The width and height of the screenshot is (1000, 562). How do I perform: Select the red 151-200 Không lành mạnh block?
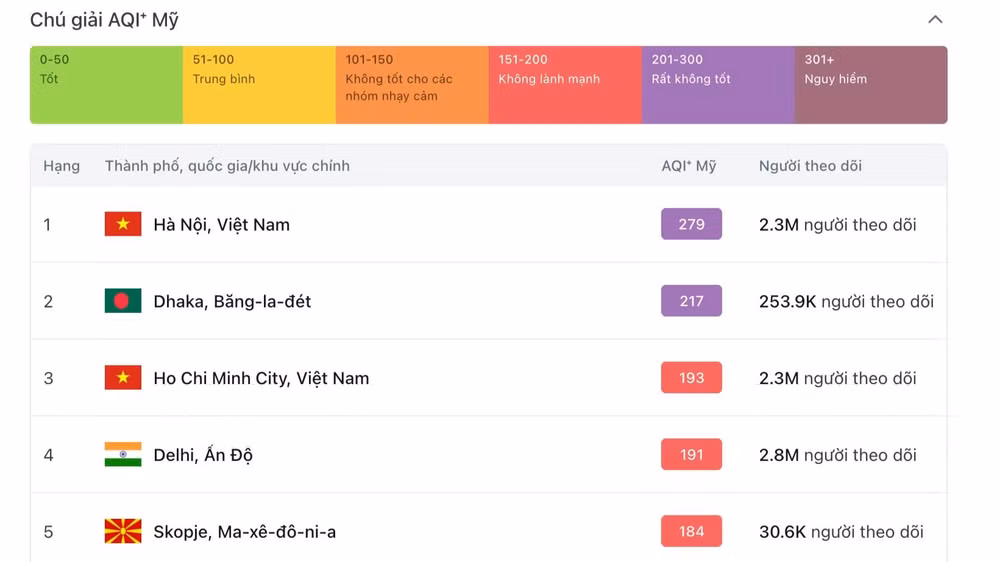(566, 85)
